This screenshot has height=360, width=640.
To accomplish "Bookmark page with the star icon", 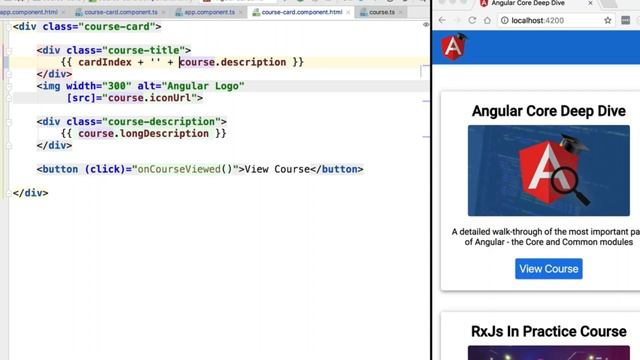I will [608, 20].
